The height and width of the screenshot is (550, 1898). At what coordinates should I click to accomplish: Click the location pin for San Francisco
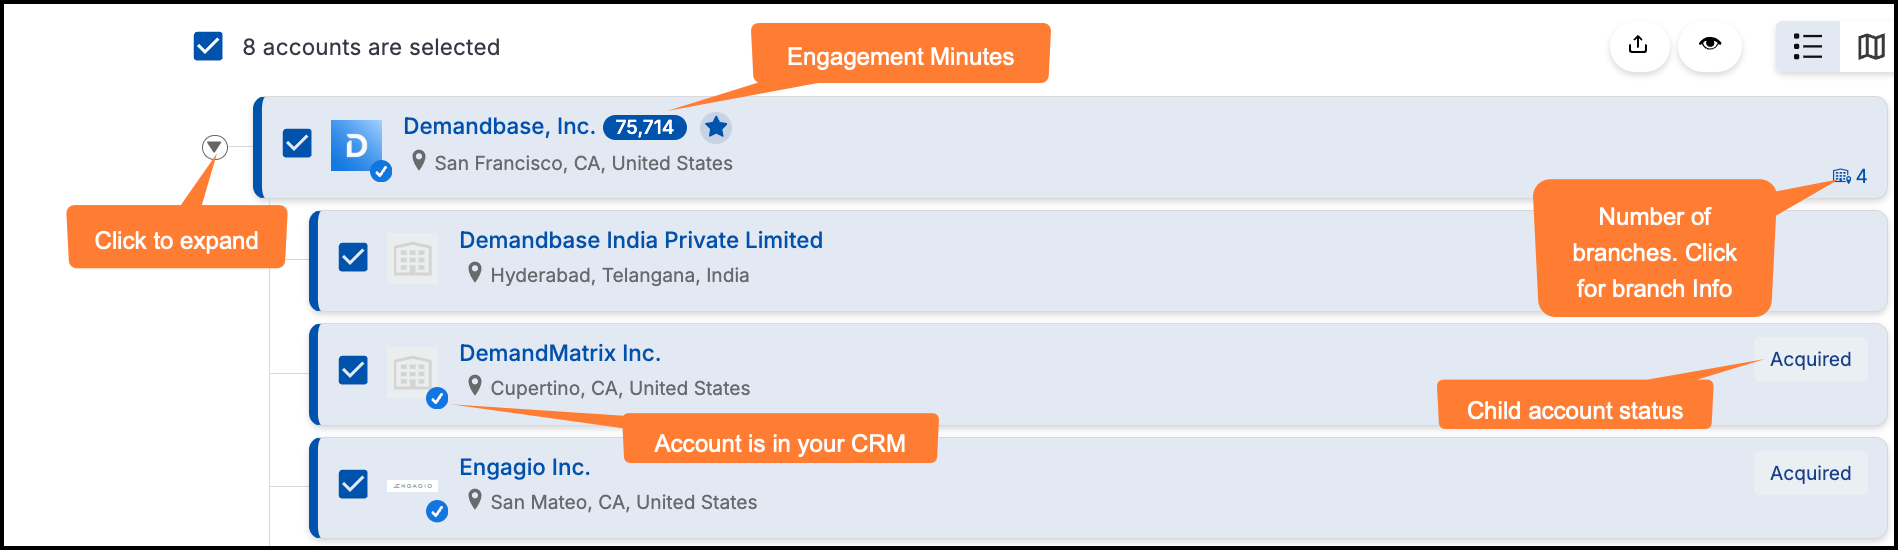[x=419, y=161]
